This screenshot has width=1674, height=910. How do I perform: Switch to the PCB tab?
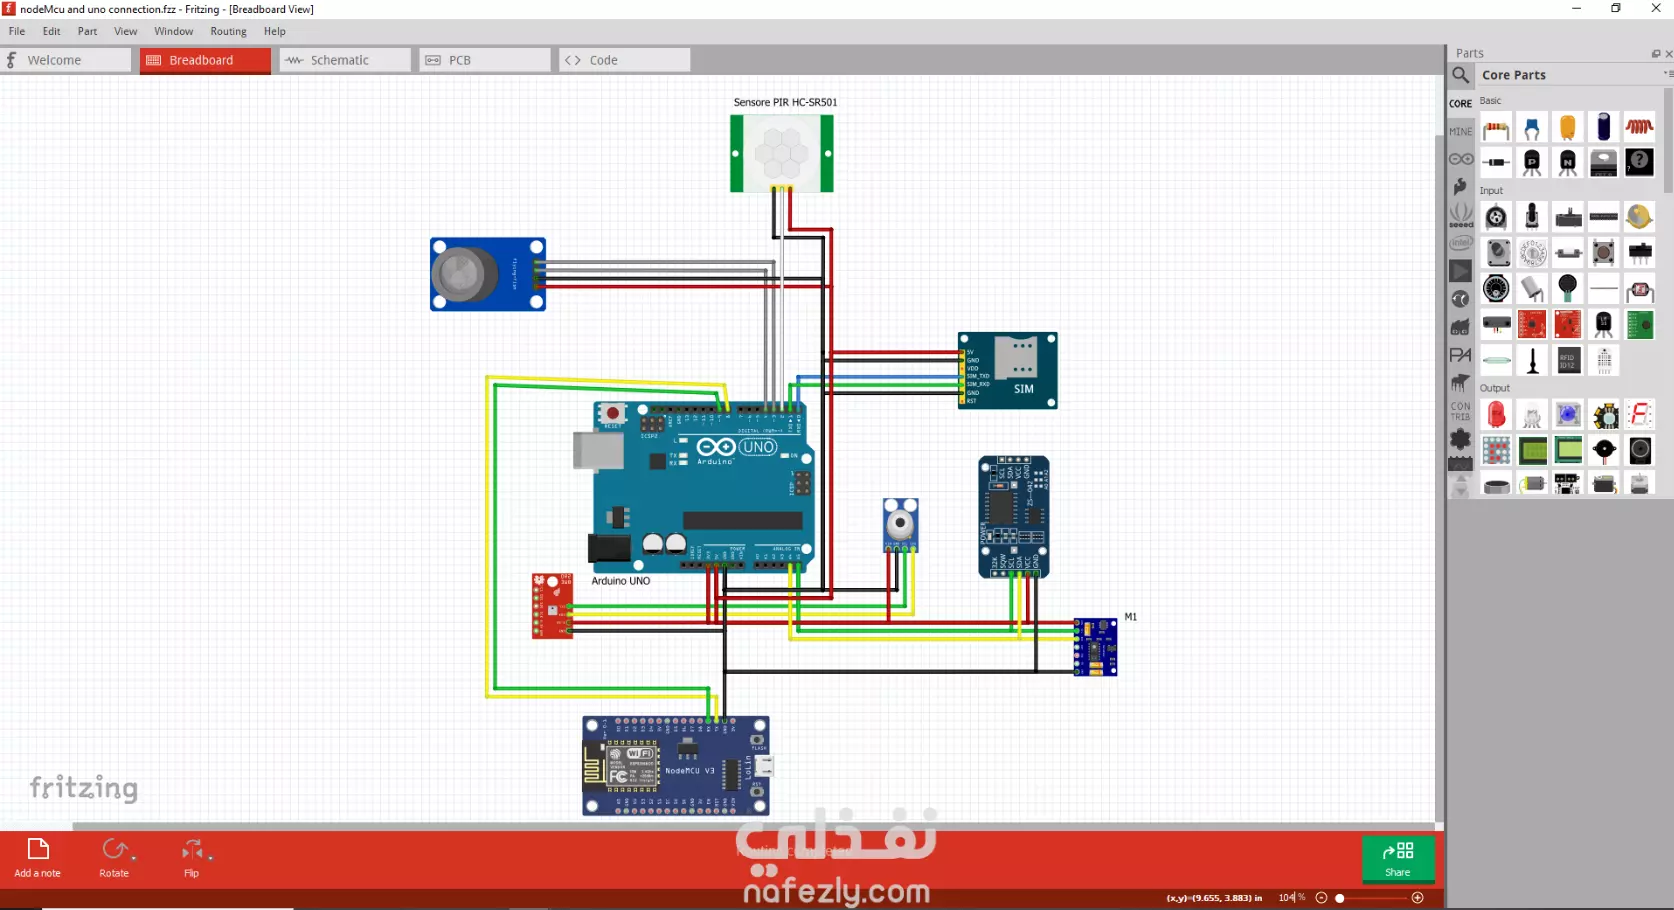[x=485, y=60]
